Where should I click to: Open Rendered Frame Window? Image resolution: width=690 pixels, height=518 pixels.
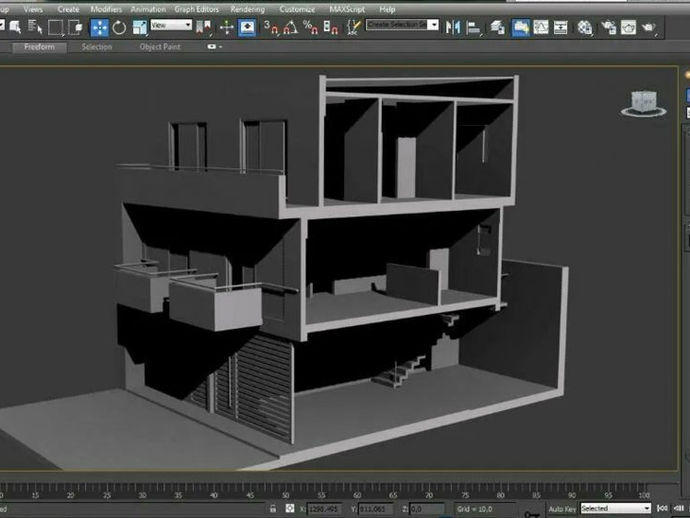tap(628, 27)
